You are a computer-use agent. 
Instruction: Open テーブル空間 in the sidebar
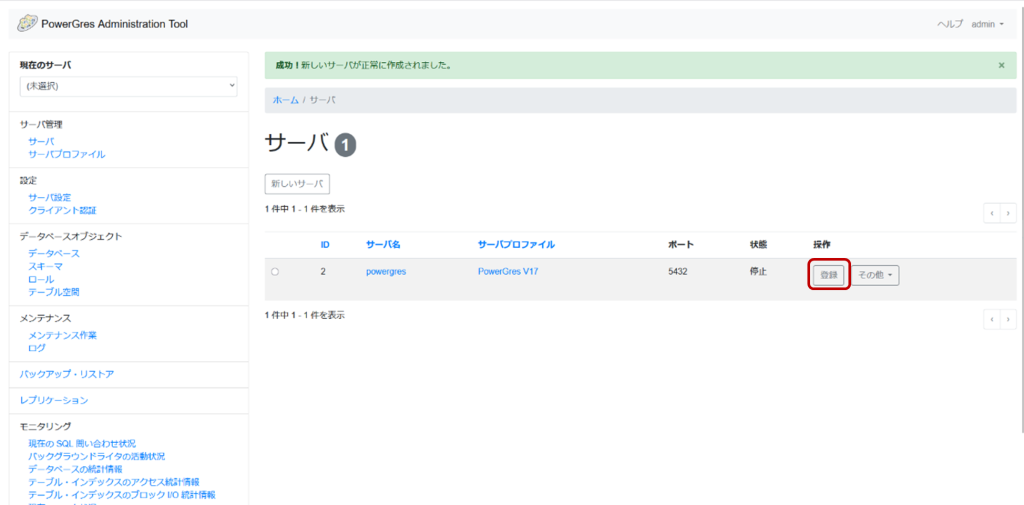[x=54, y=292]
